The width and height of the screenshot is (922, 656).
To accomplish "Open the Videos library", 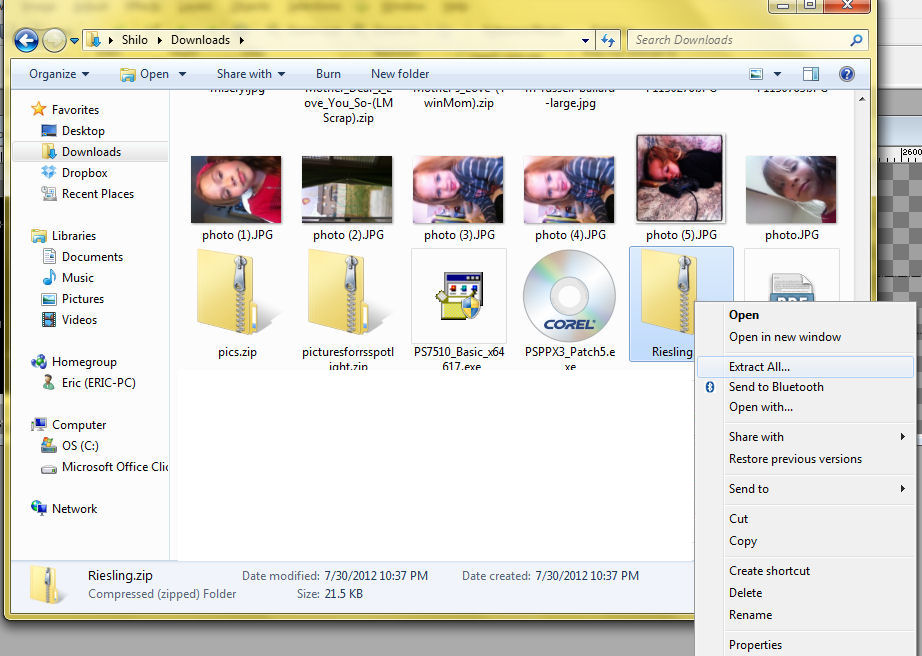I will coord(69,320).
